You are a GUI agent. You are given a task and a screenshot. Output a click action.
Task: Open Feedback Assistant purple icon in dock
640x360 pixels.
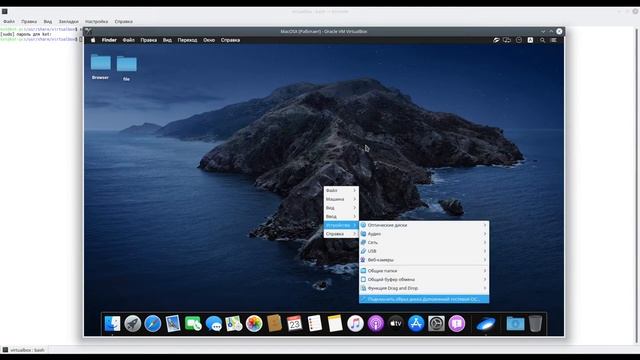click(x=456, y=324)
